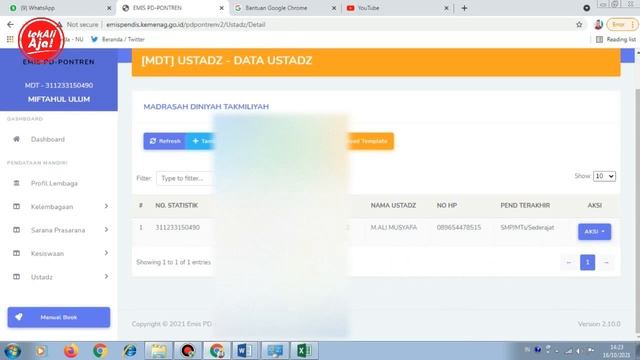Launch Firefox from the taskbar
The width and height of the screenshot is (640, 360).
[x=71, y=351]
